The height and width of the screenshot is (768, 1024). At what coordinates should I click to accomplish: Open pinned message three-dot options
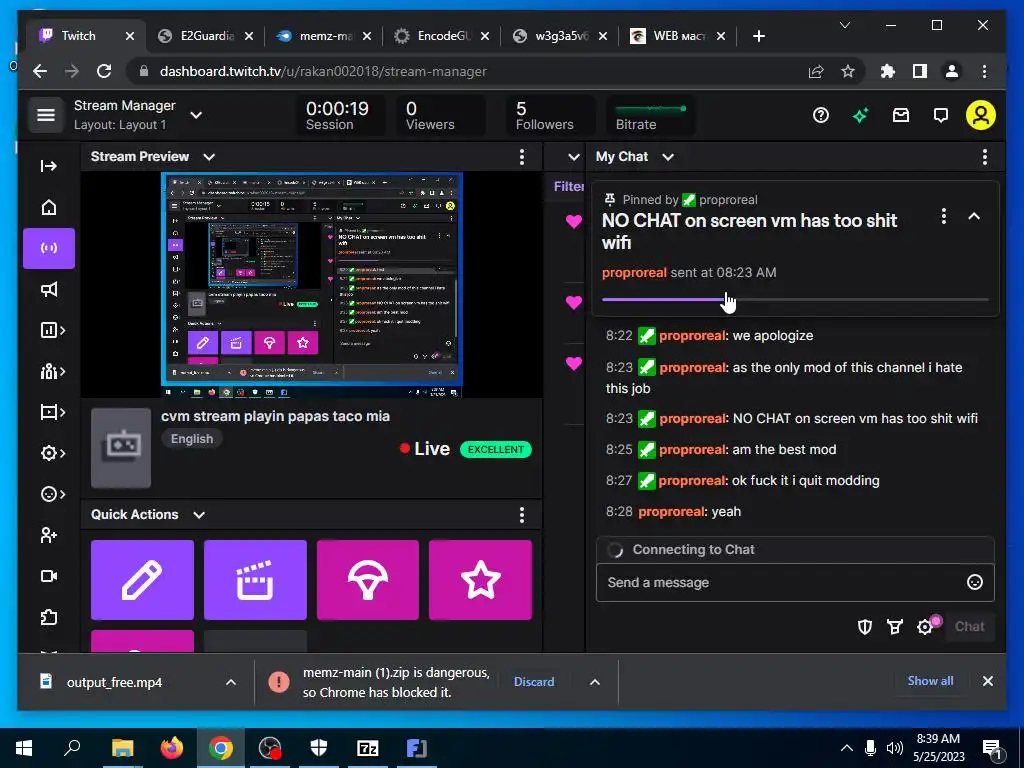point(944,216)
